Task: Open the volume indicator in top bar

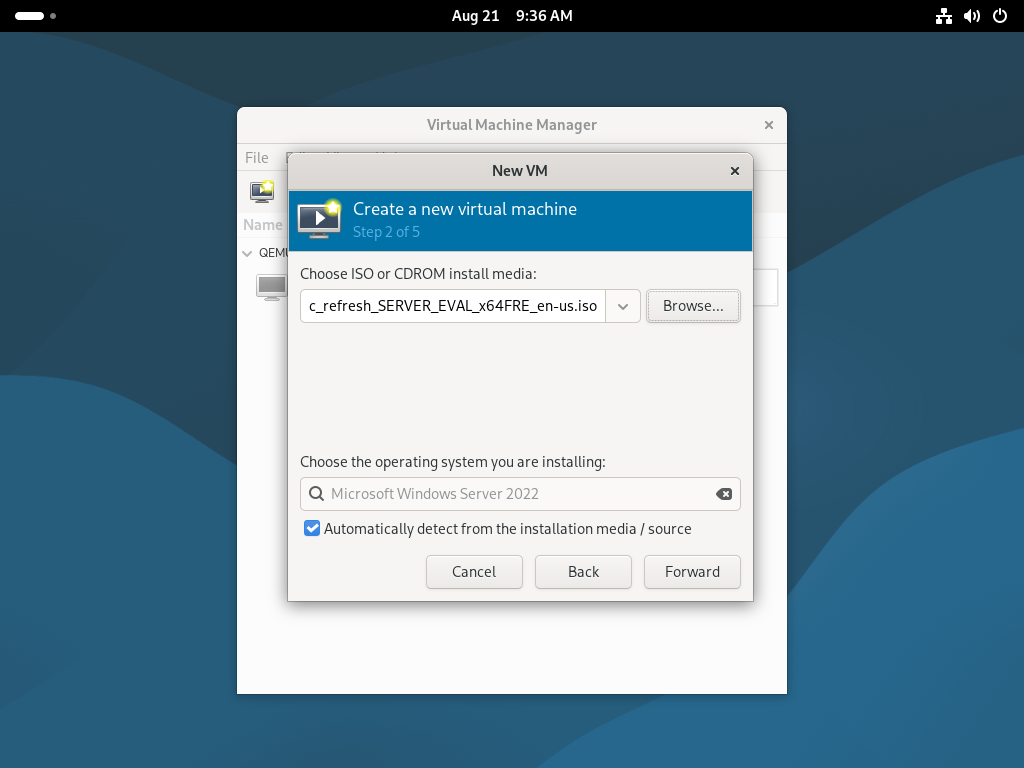Action: [x=972, y=16]
